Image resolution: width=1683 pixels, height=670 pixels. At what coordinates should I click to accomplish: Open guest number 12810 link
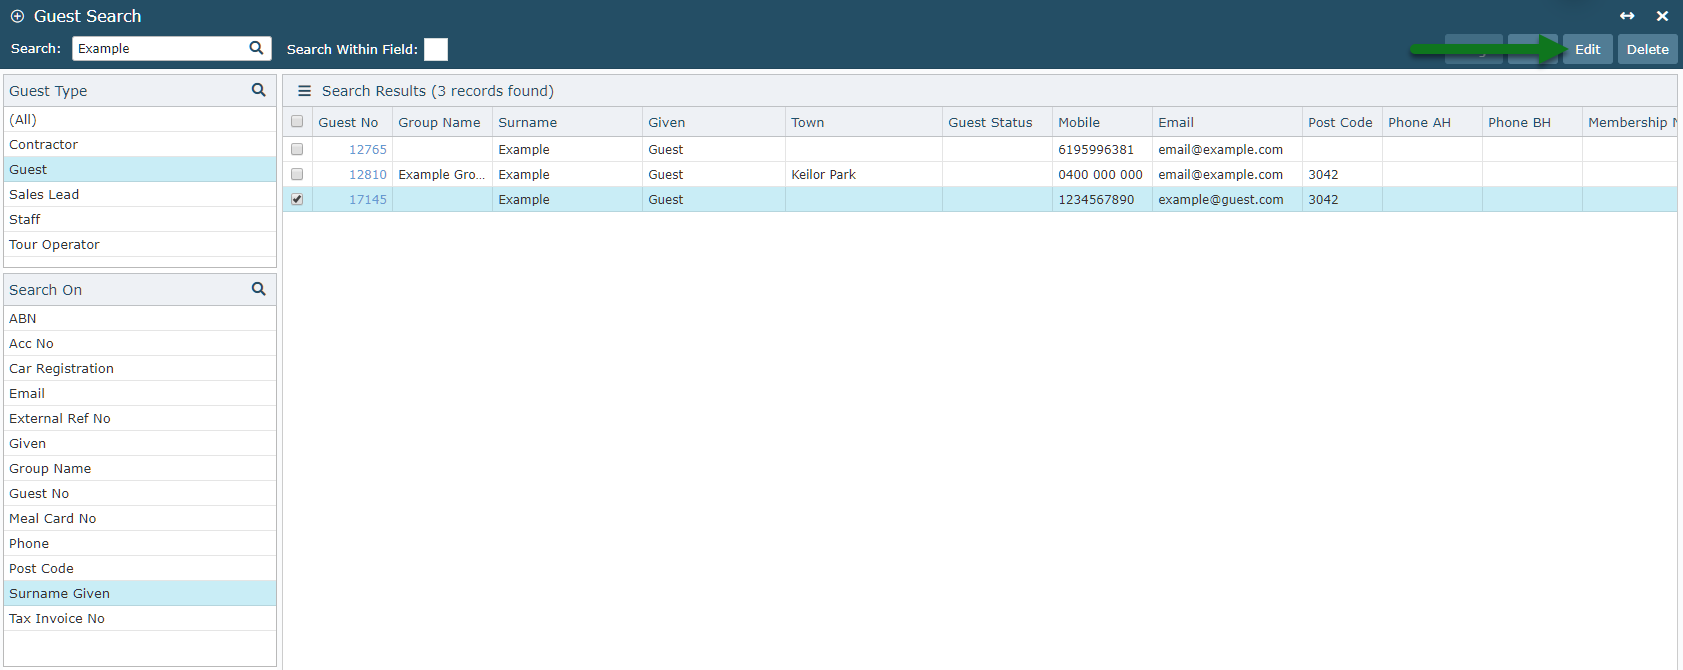367,175
